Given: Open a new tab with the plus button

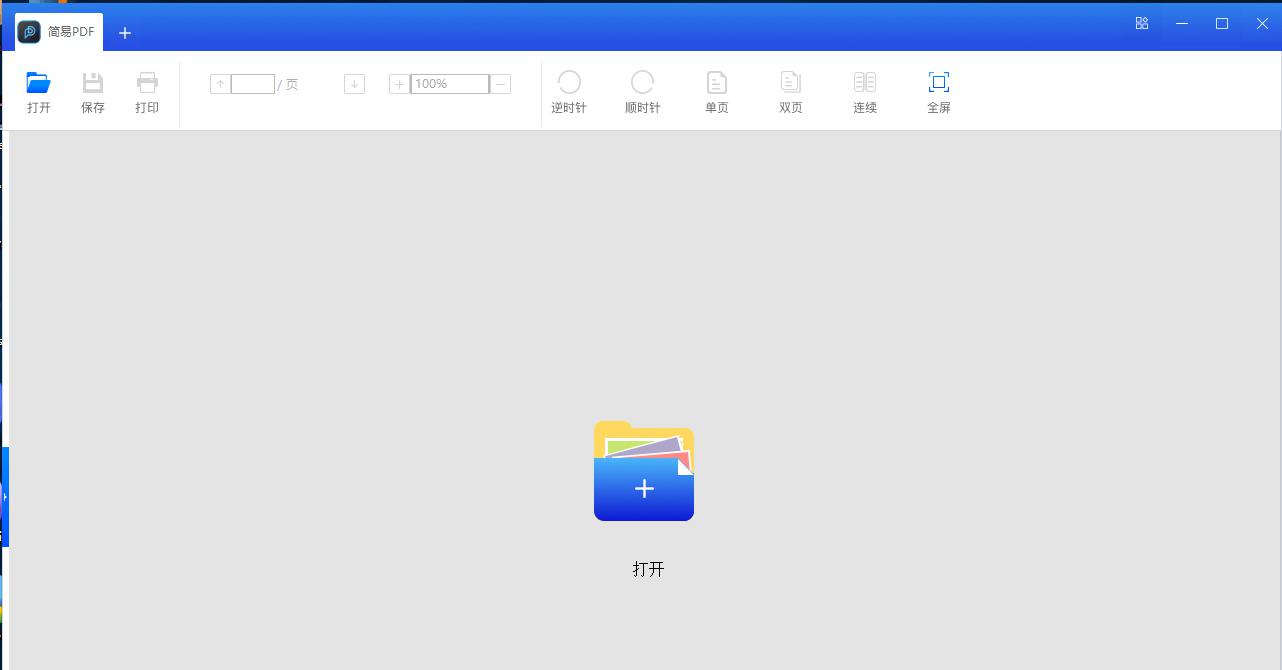Looking at the screenshot, I should 124,32.
